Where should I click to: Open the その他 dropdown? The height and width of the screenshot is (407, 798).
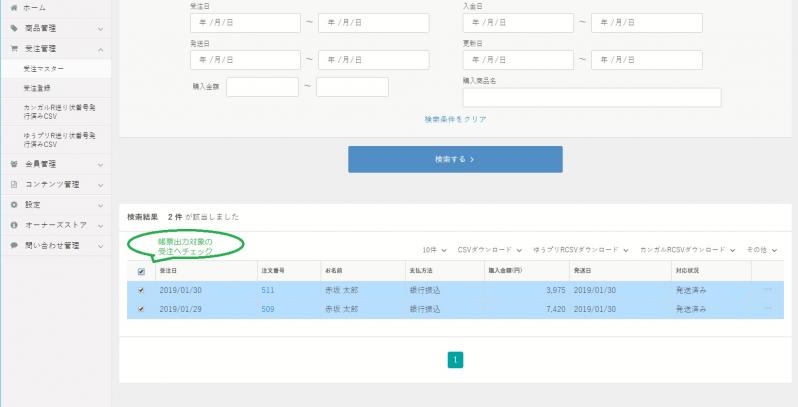click(762, 250)
